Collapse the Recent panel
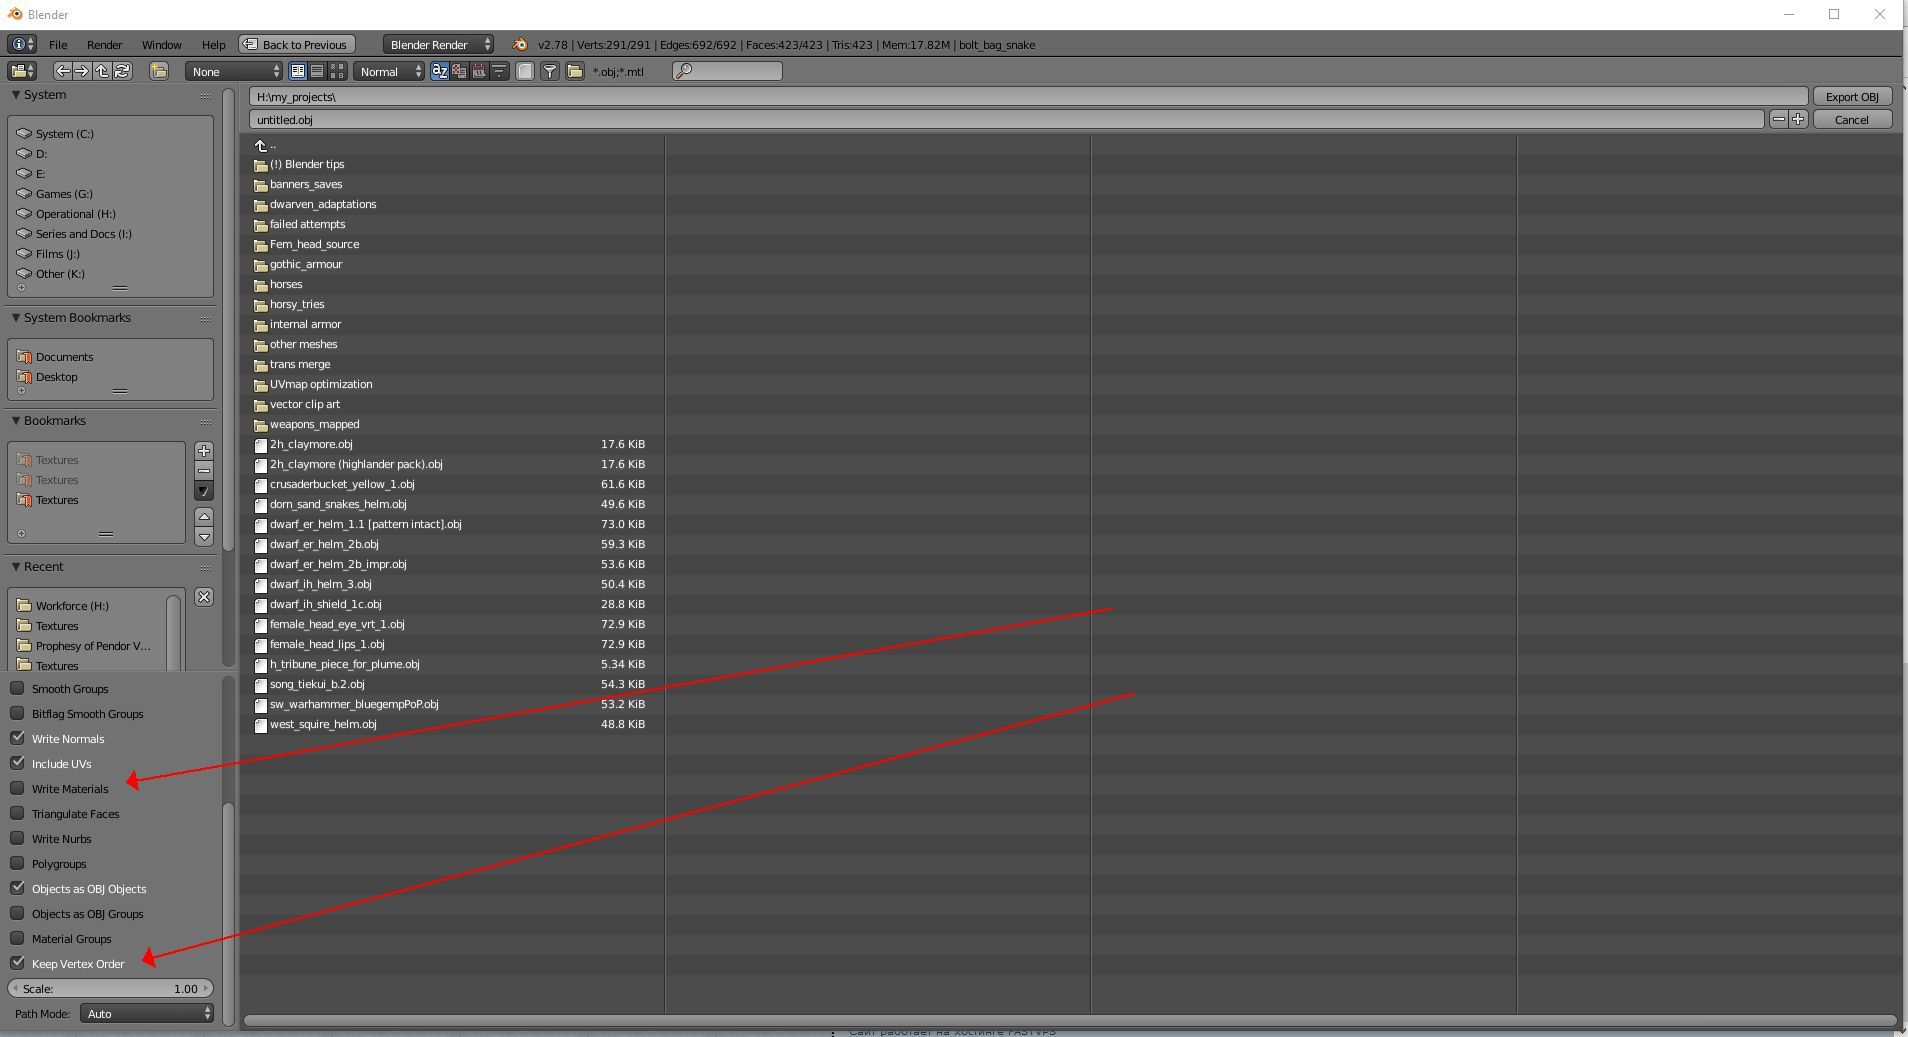This screenshot has width=1908, height=1037. (16, 566)
